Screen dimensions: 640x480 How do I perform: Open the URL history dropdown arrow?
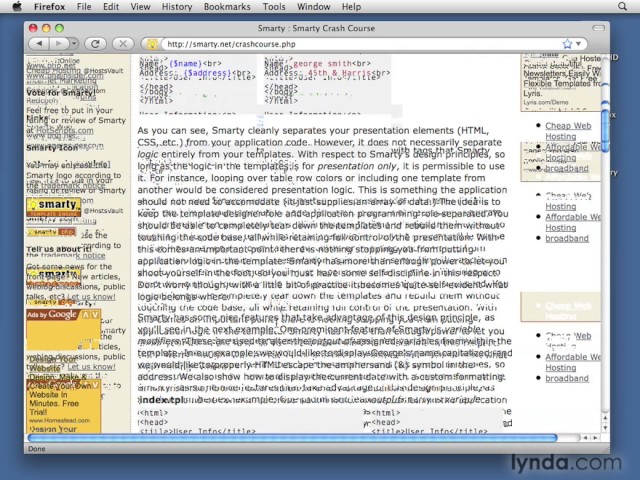coord(578,44)
